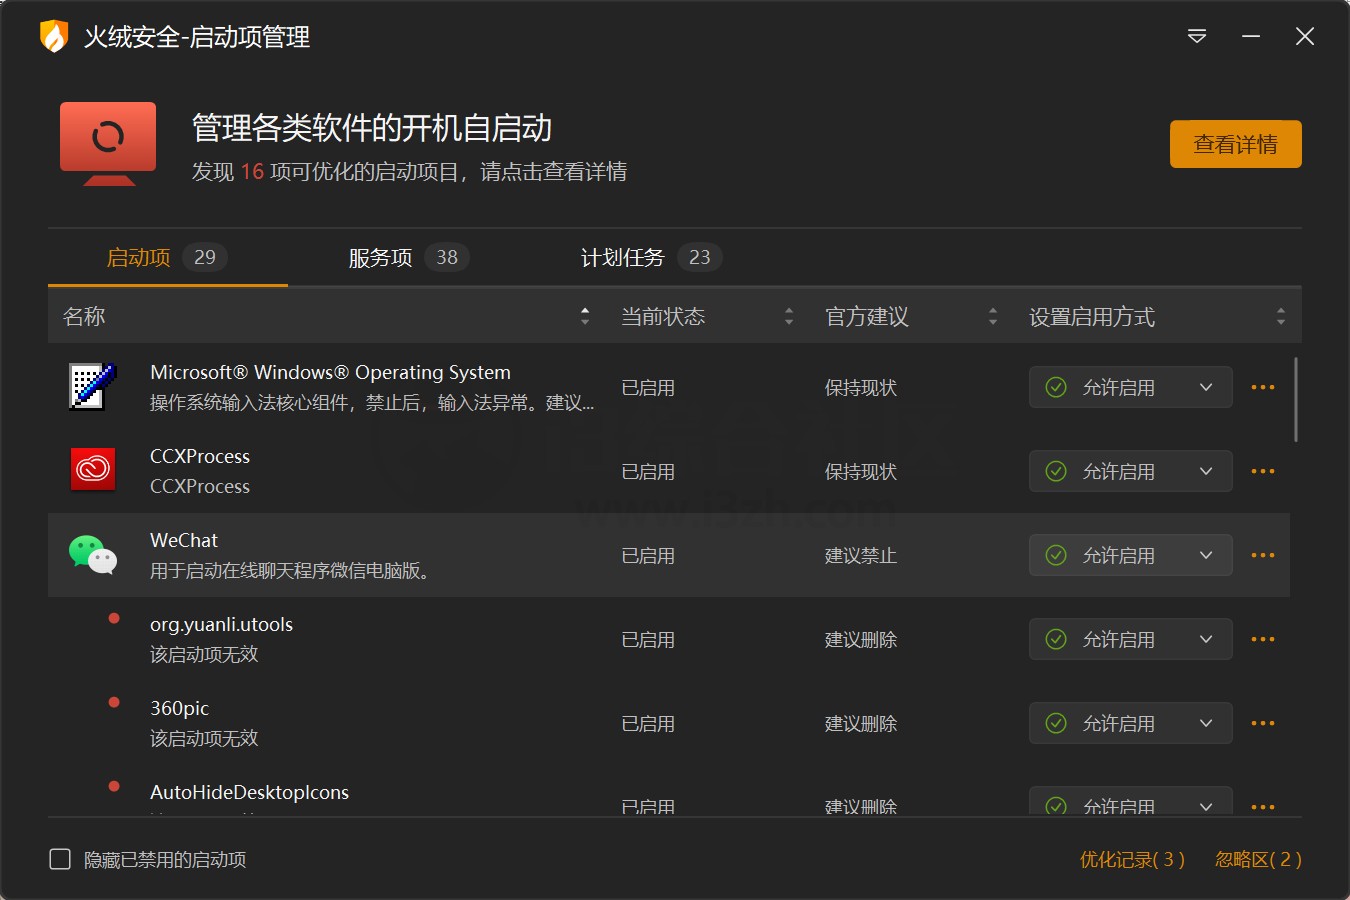Select the org.yuanli.utools entry name

tap(221, 624)
